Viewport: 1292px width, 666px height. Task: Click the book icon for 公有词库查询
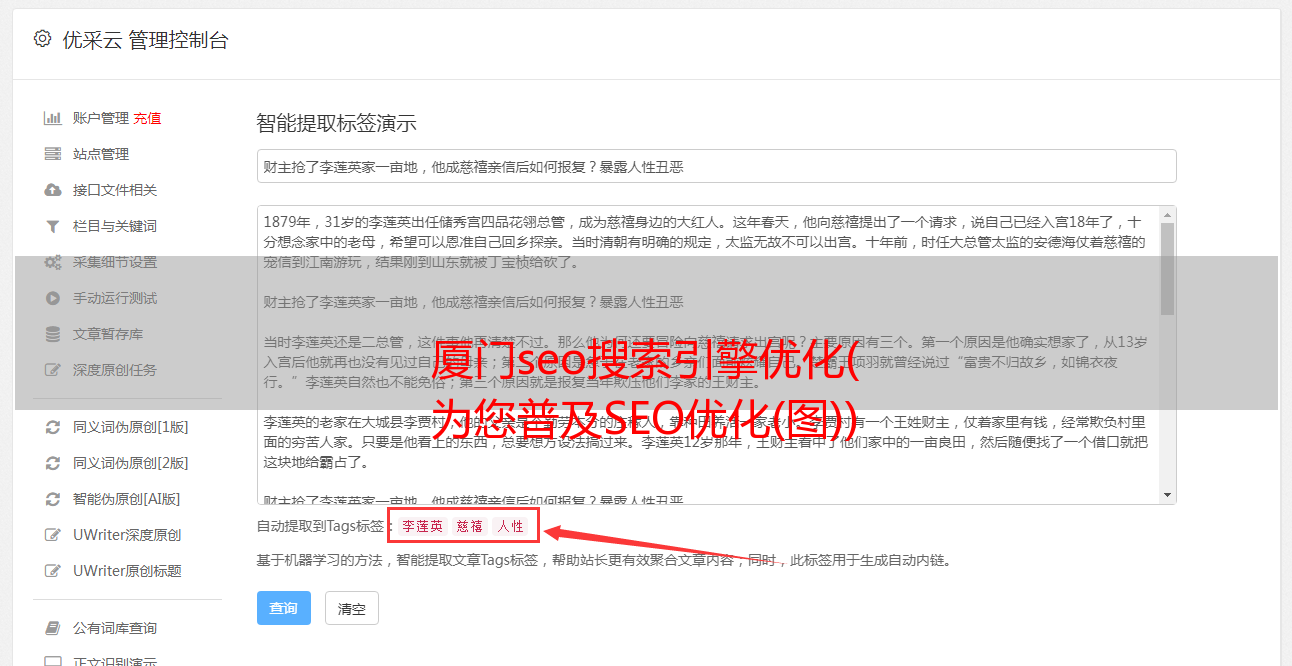coord(53,628)
